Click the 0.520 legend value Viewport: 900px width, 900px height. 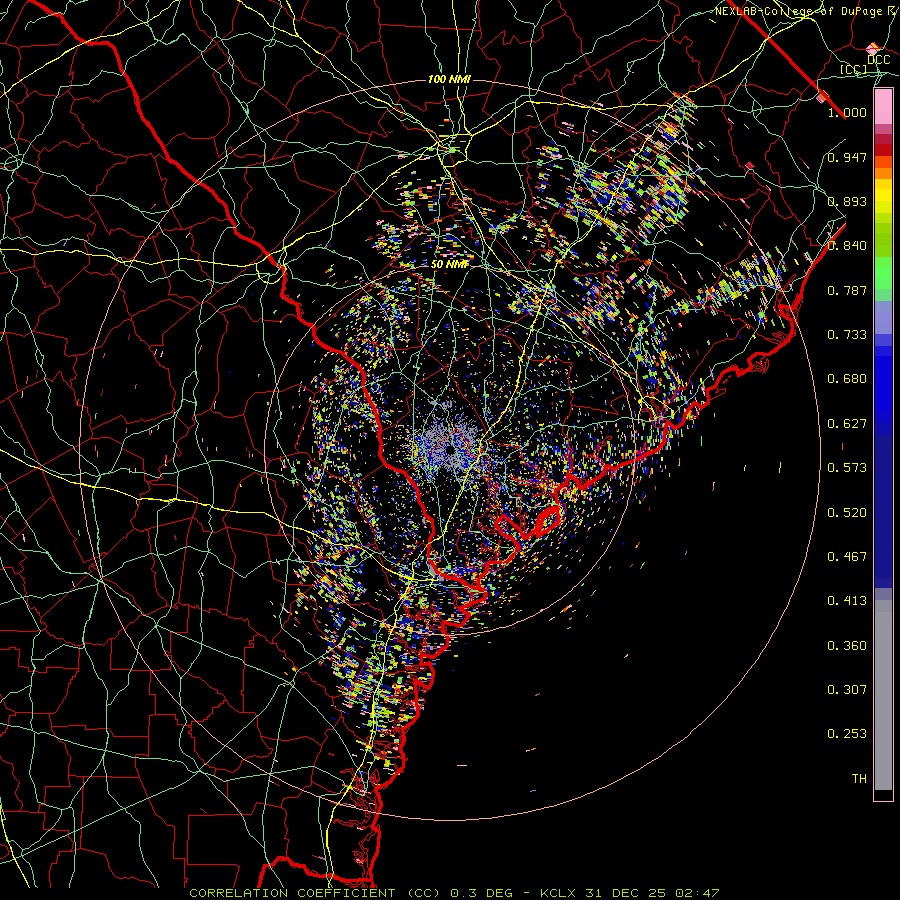[x=847, y=513]
